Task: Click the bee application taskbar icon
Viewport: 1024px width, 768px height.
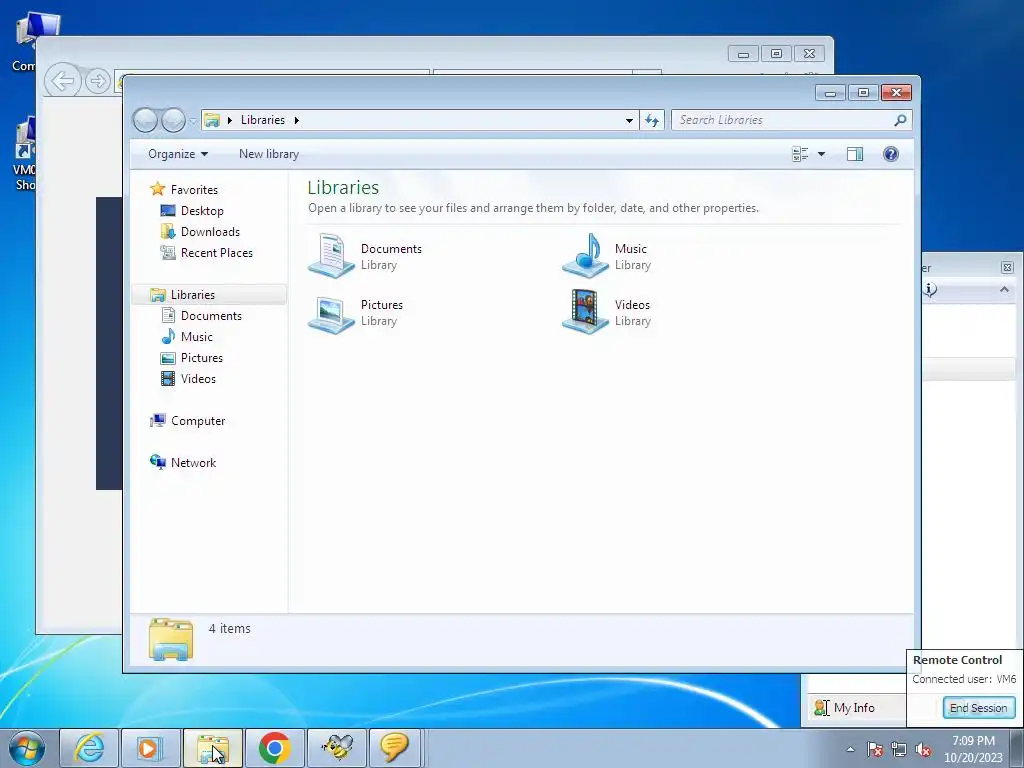Action: pyautogui.click(x=337, y=748)
